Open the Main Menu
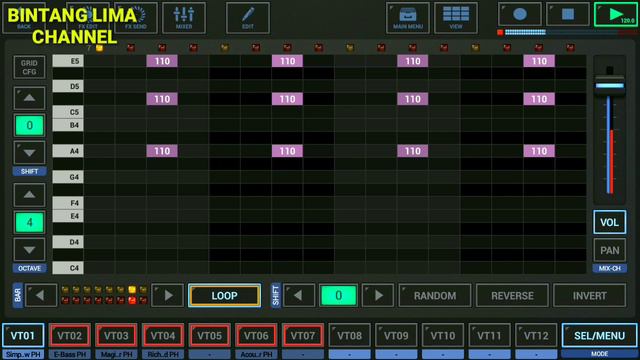640x360 pixels. click(x=408, y=18)
